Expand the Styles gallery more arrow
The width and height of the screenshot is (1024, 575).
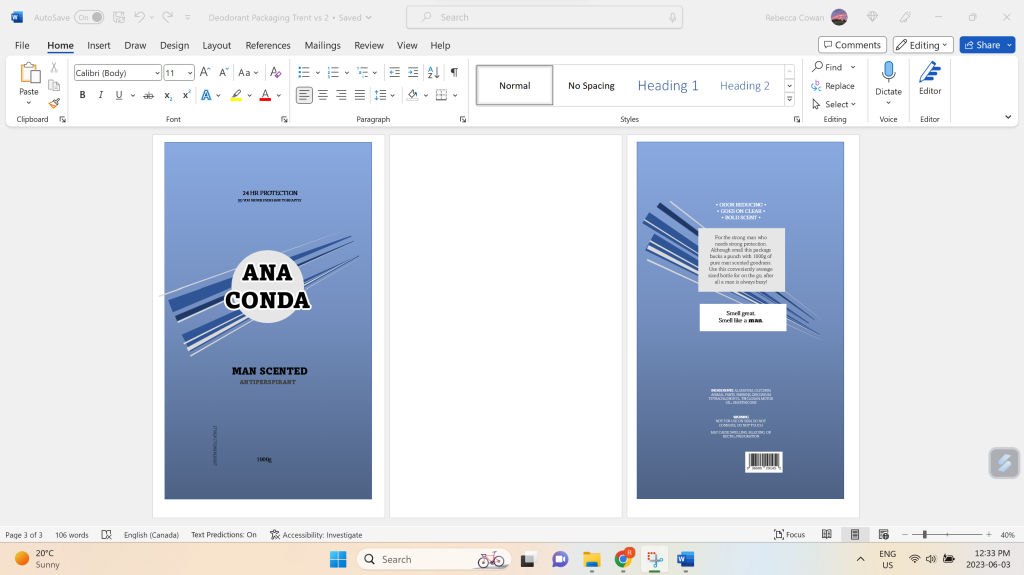(789, 99)
